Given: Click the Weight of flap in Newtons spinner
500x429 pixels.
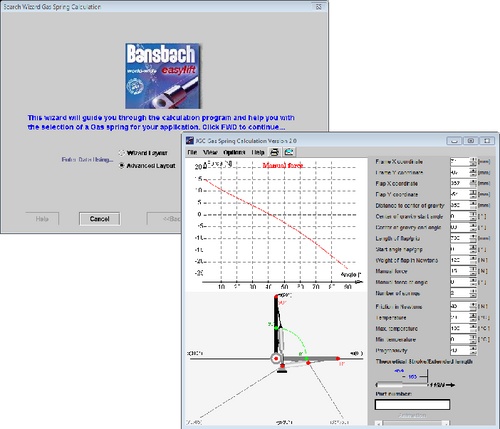Looking at the screenshot, I should click(473, 260).
